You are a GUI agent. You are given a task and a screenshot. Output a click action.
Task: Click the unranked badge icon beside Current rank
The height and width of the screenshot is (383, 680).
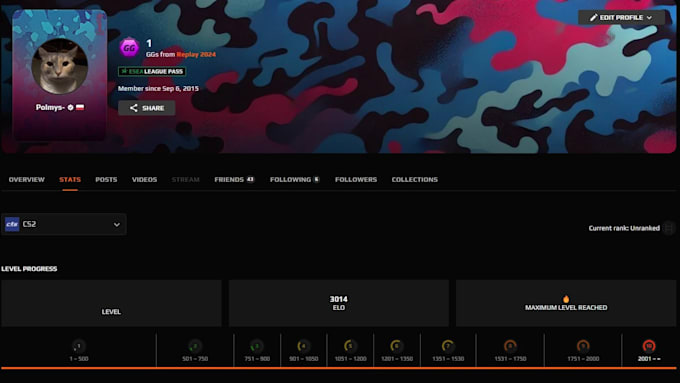[x=669, y=228]
